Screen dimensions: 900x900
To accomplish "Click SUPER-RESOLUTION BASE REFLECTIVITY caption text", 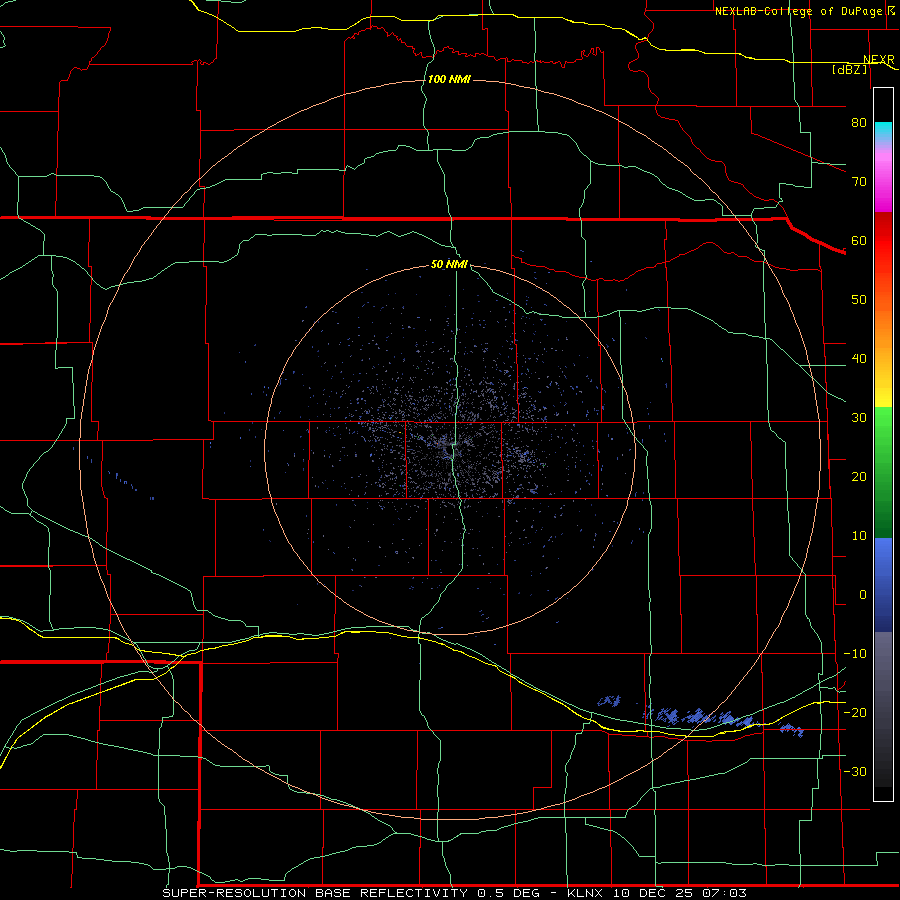I will tap(315, 893).
